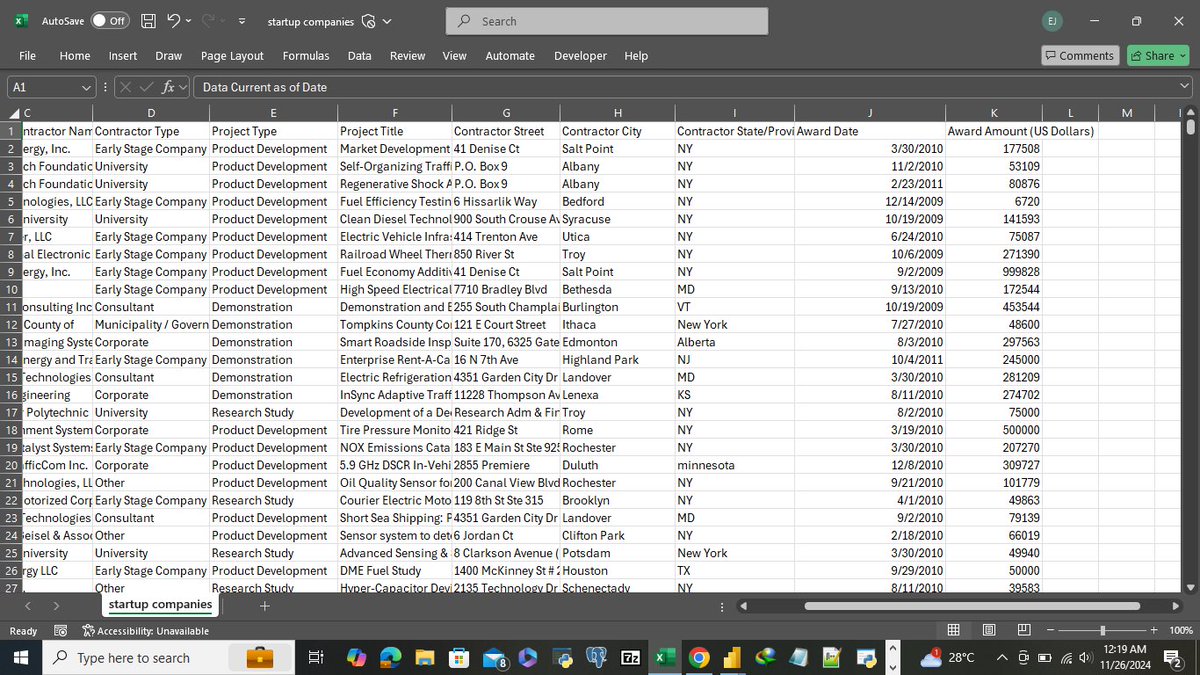The height and width of the screenshot is (675, 1200).
Task: Switch to Normal view icon
Action: point(953,630)
